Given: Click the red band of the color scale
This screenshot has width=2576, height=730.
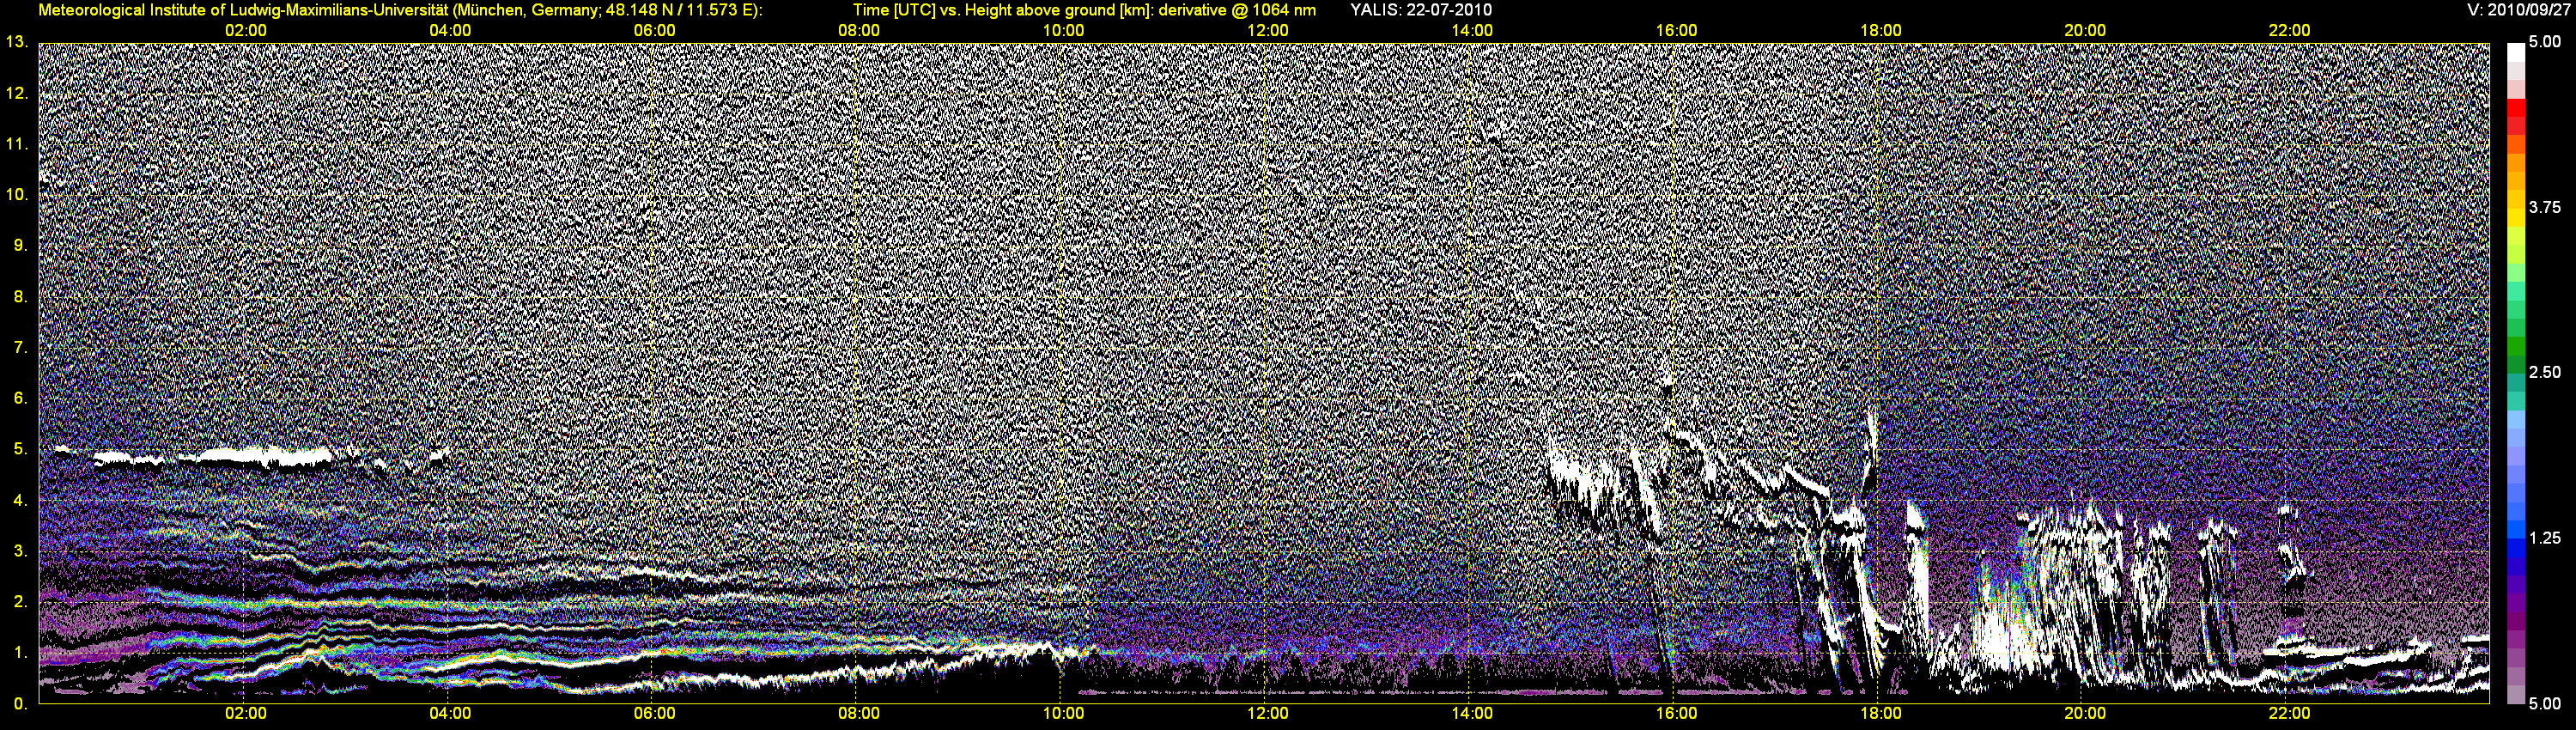Looking at the screenshot, I should [2516, 108].
